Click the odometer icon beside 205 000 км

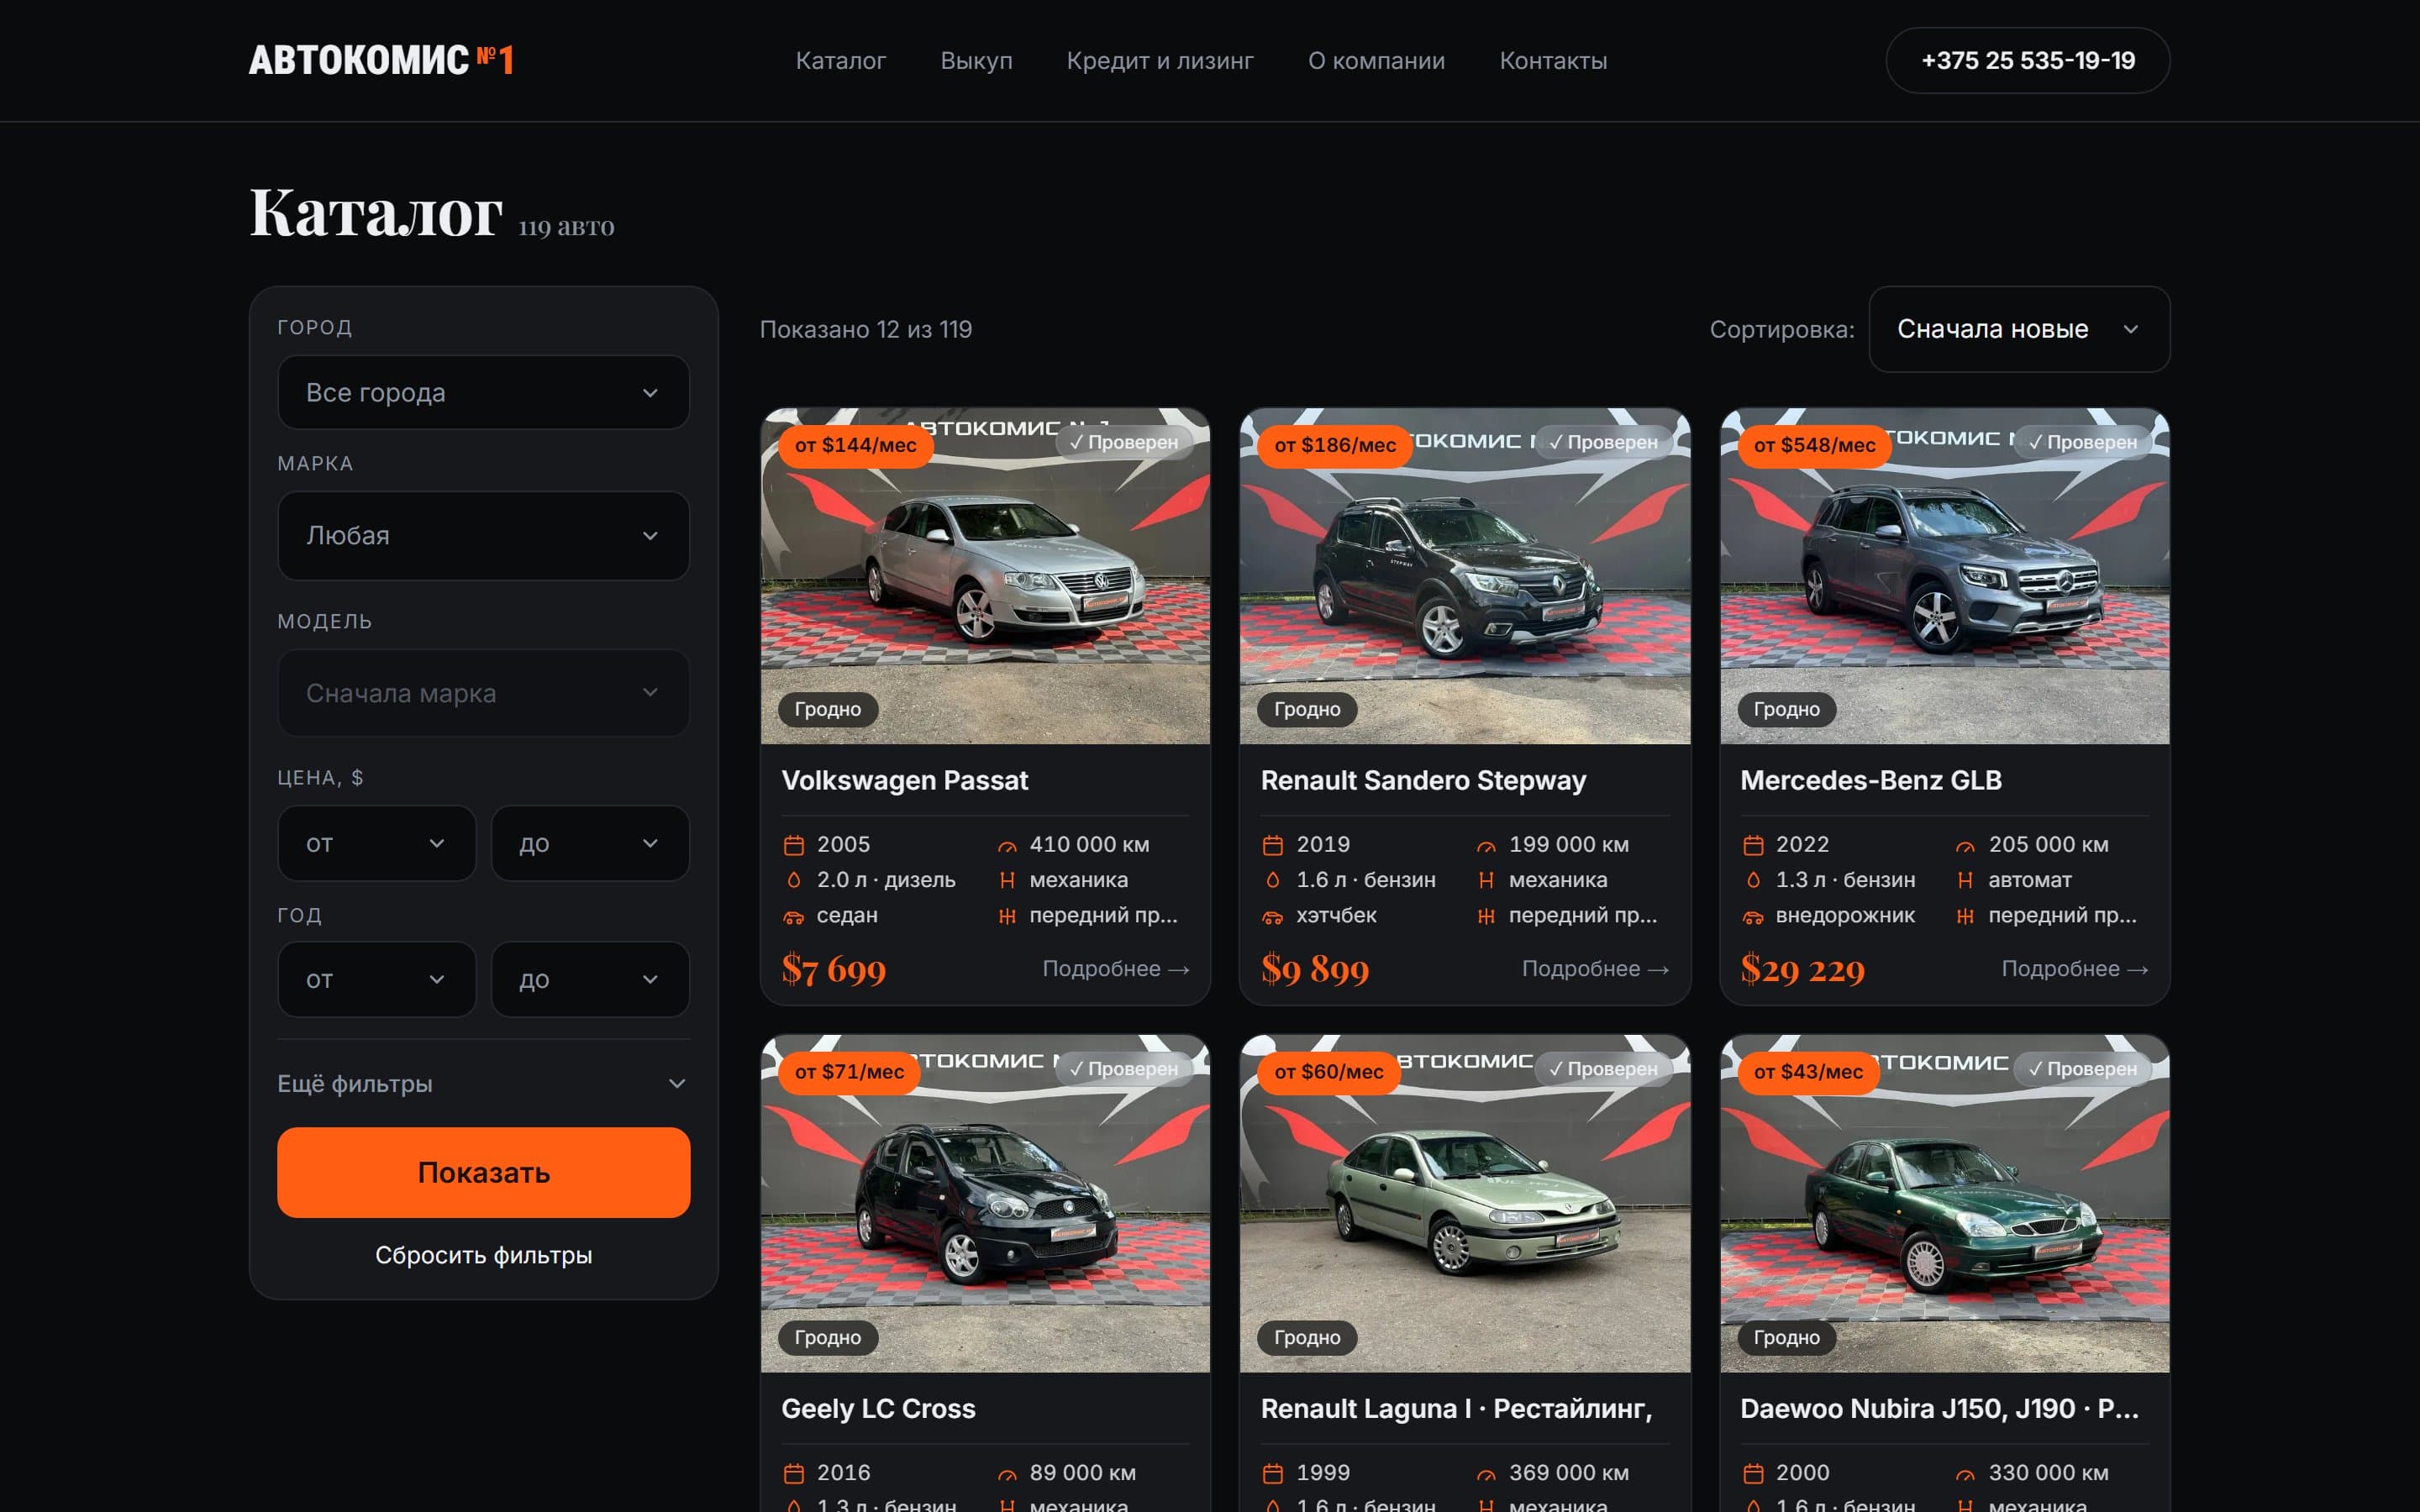pos(1965,845)
